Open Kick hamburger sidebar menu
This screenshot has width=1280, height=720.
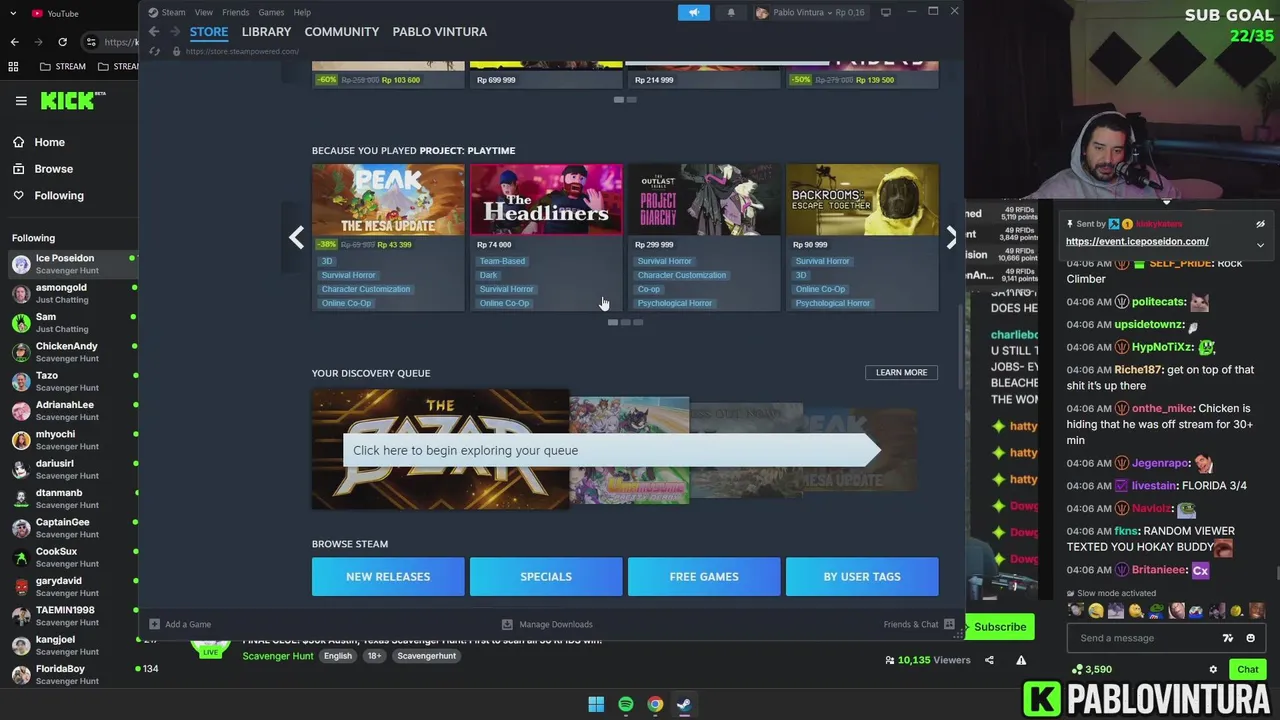click(21, 100)
